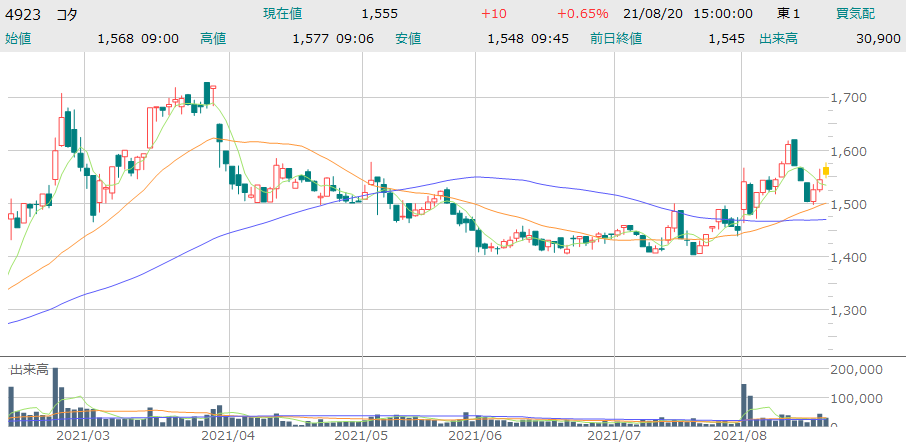The width and height of the screenshot is (906, 447).
Task: Click the 2021/08 date axis label
Action: [740, 436]
